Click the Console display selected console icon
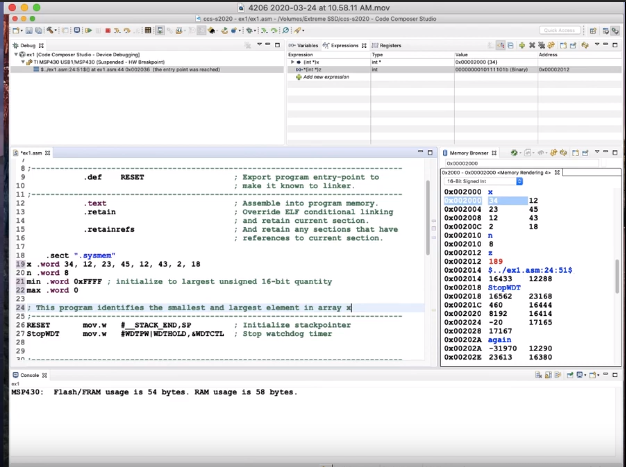The height and width of the screenshot is (467, 626). (x=580, y=375)
